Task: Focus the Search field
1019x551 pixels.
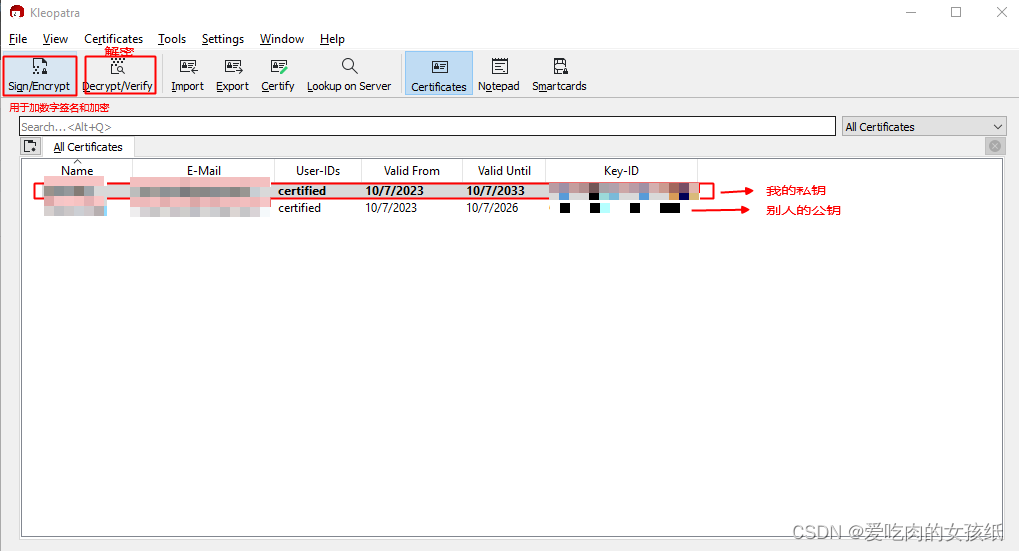Action: 428,127
